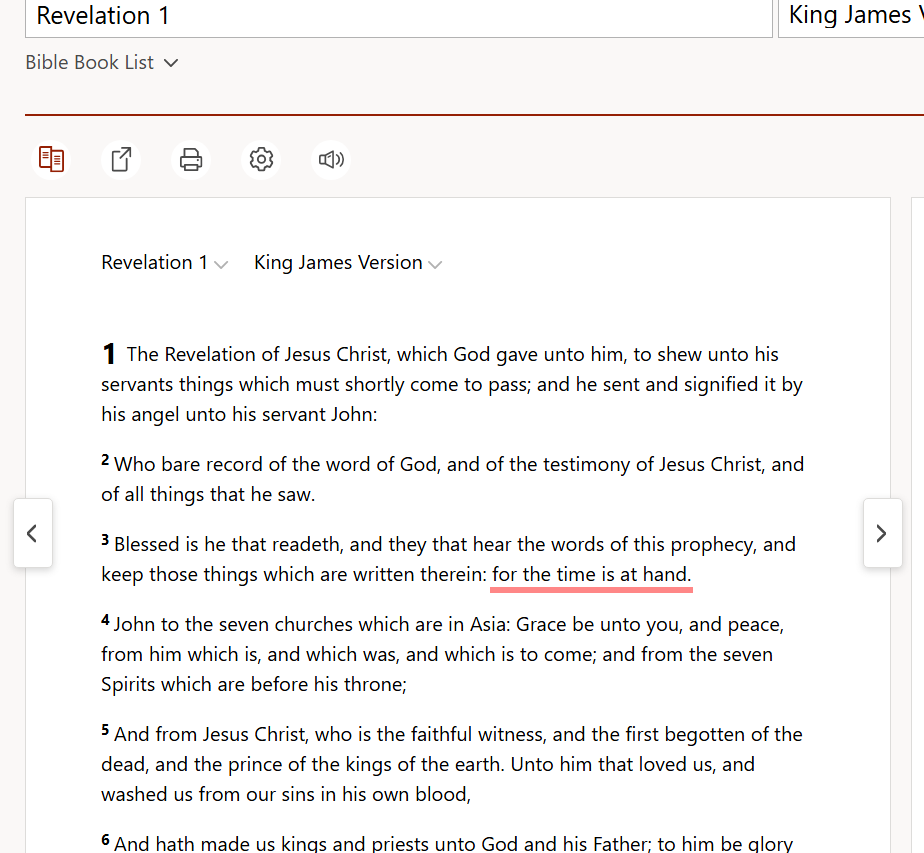Click verse number 3 superscript
924x853 pixels.
(105, 541)
